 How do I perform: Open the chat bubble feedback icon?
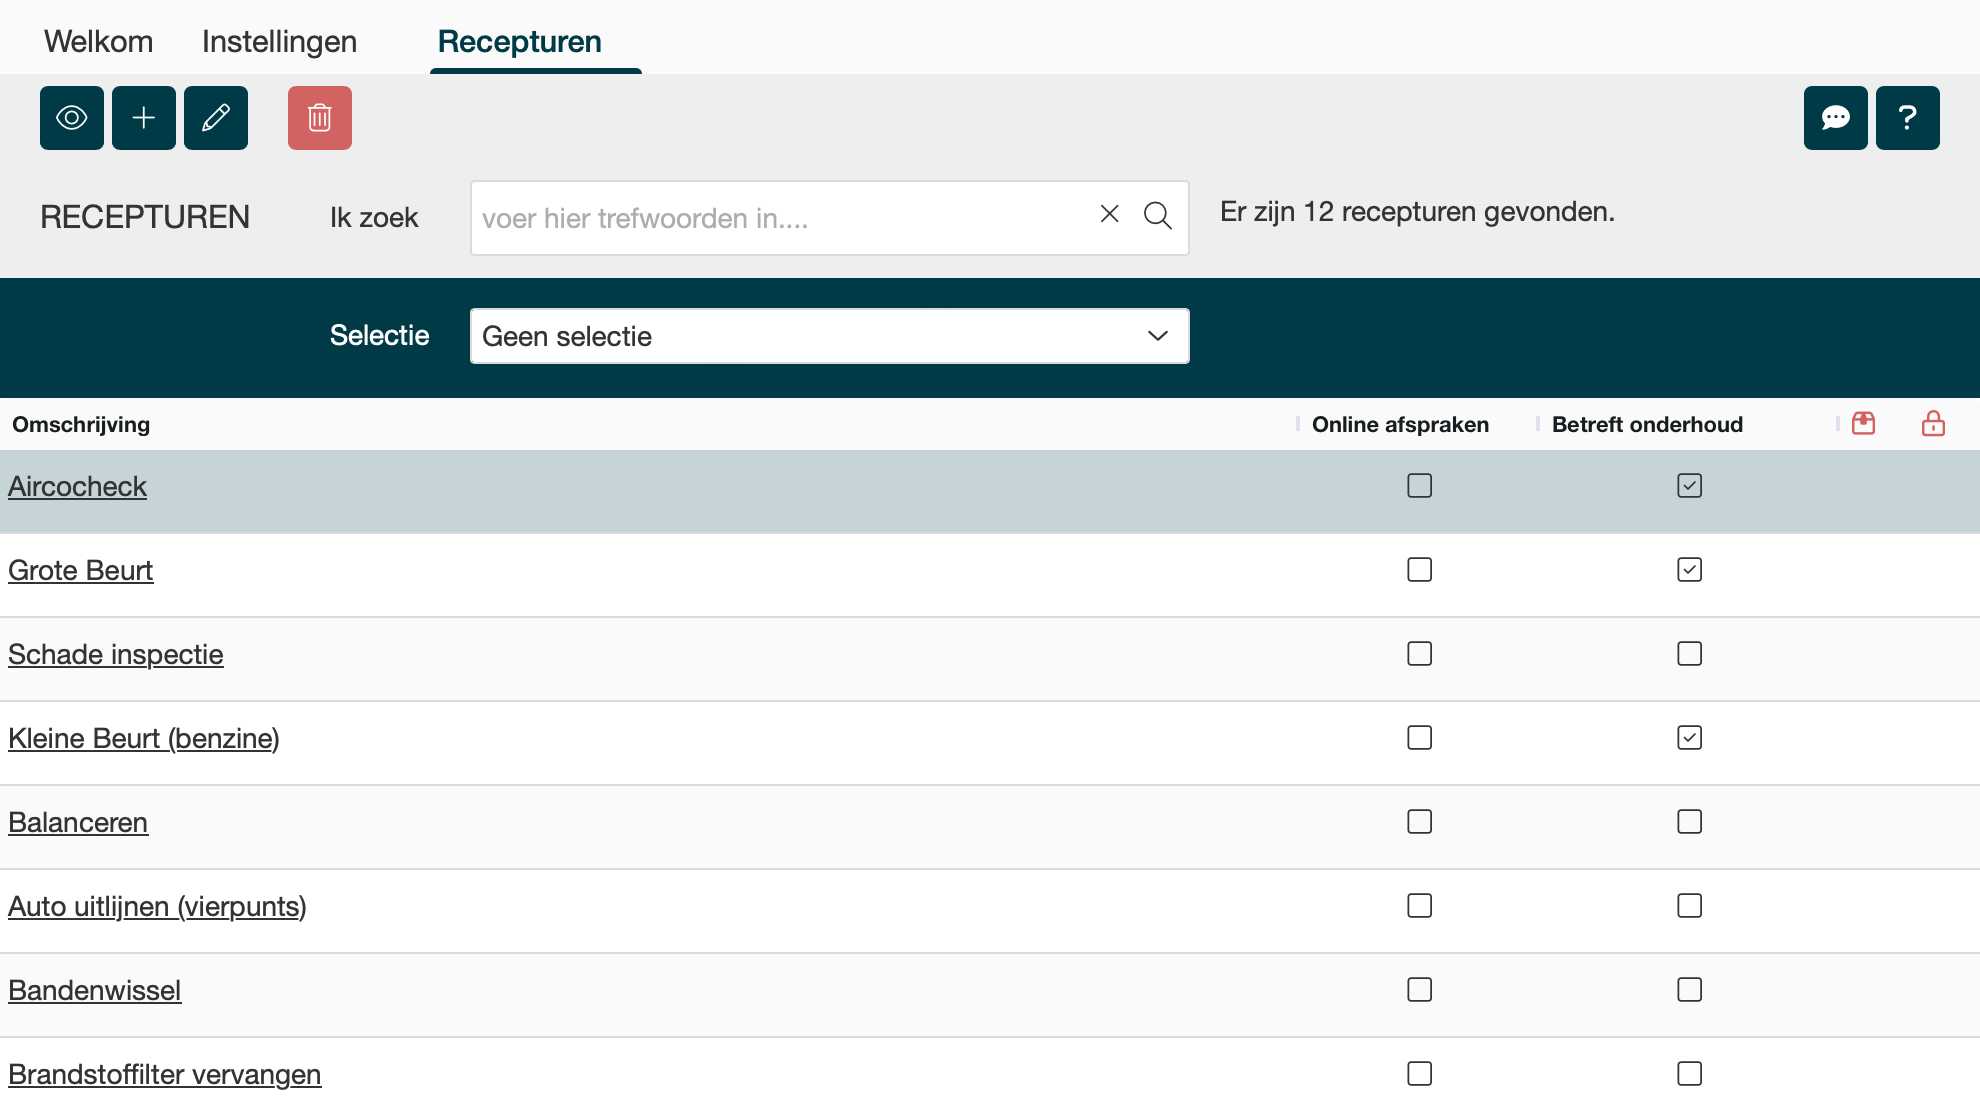(1835, 118)
